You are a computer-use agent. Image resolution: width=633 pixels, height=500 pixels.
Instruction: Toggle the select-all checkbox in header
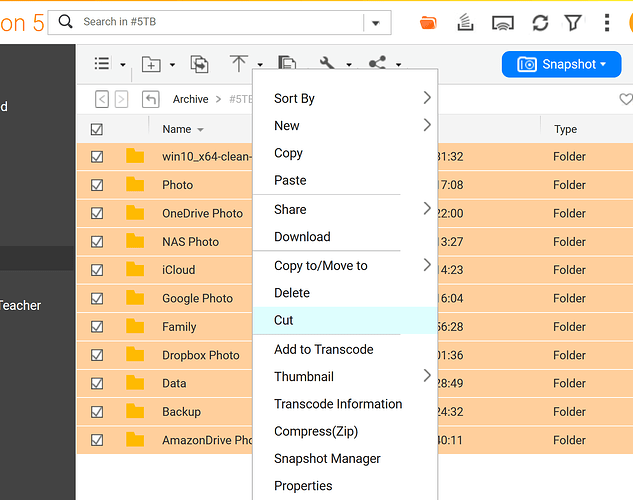point(97,129)
